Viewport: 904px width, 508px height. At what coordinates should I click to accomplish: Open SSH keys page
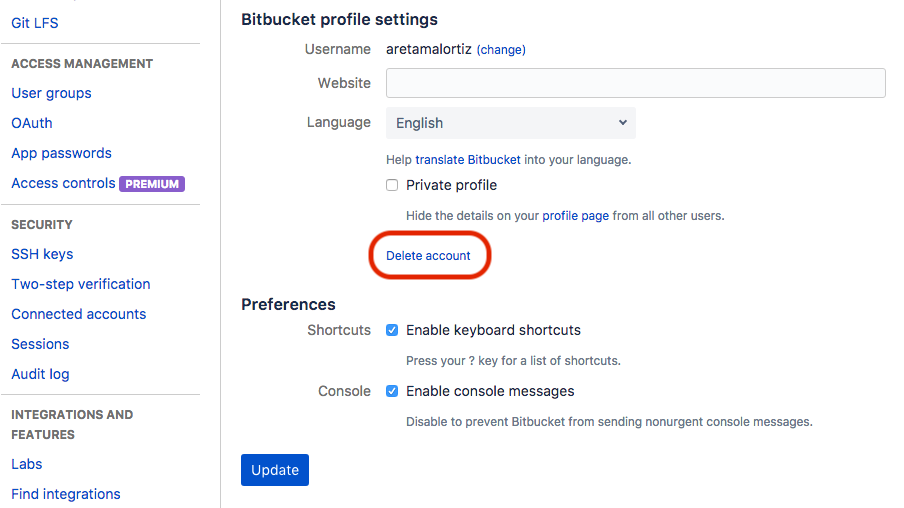[42, 254]
